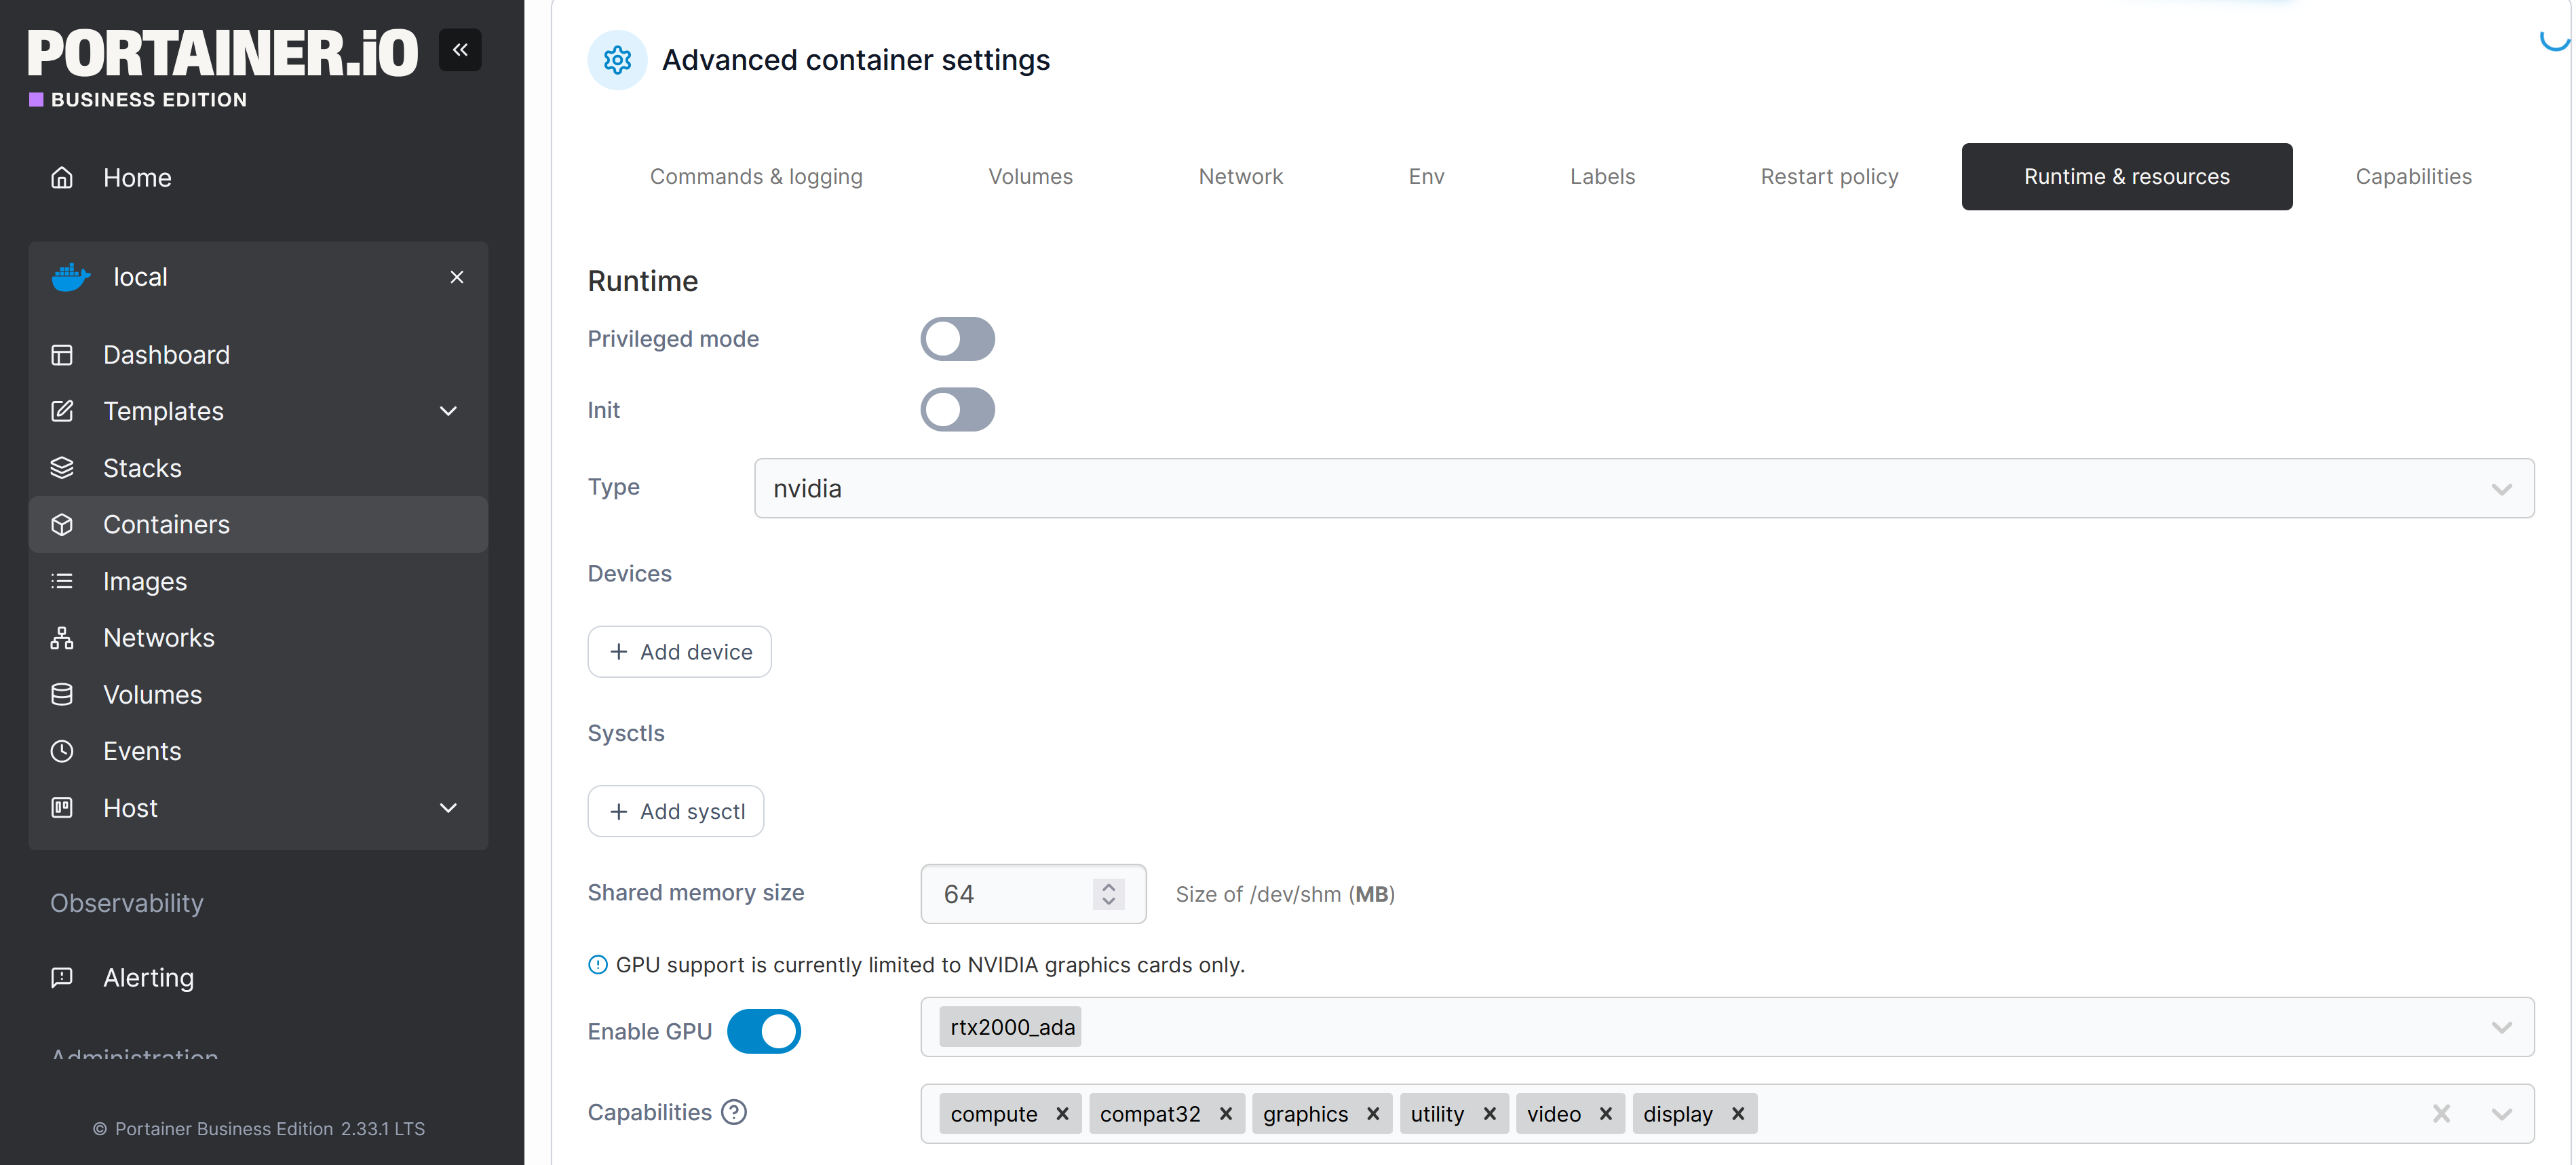Click the Add sysctl button

click(x=676, y=811)
